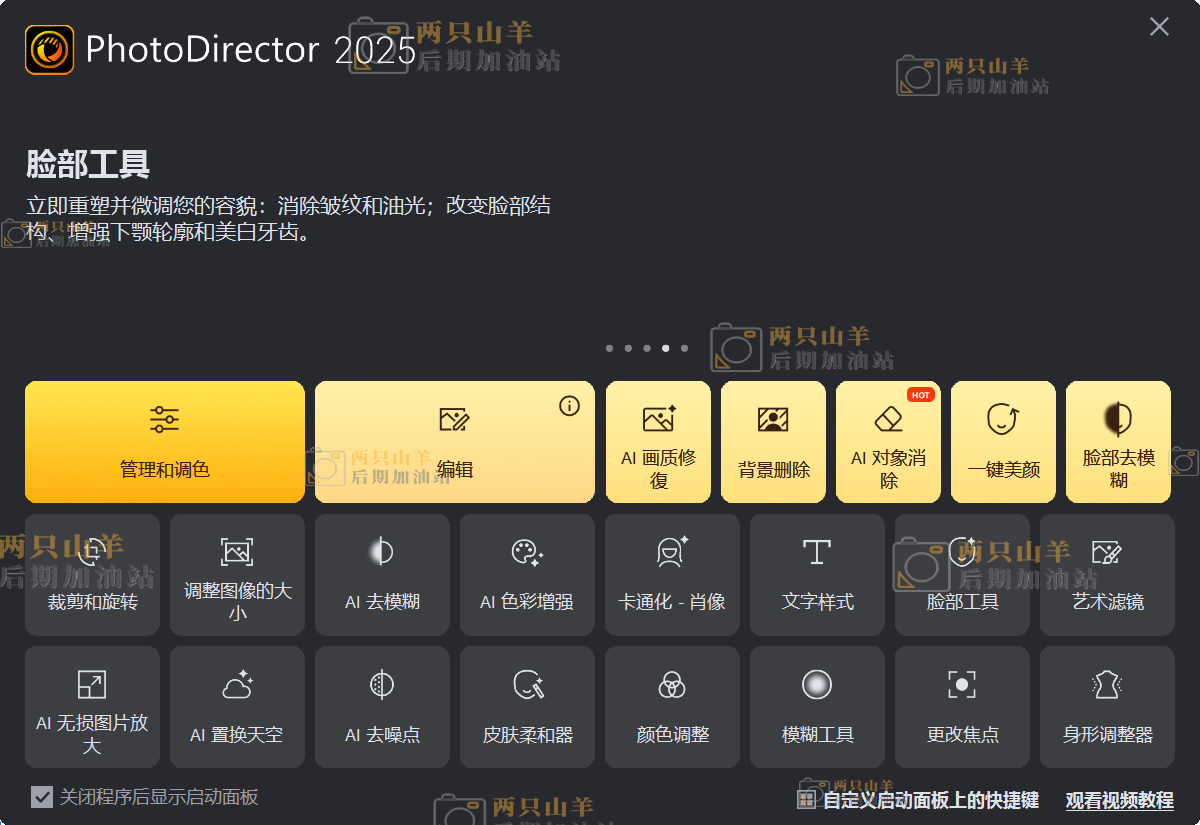The height and width of the screenshot is (825, 1200).
Task: Open the 背景删除 tool
Action: pyautogui.click(x=773, y=441)
